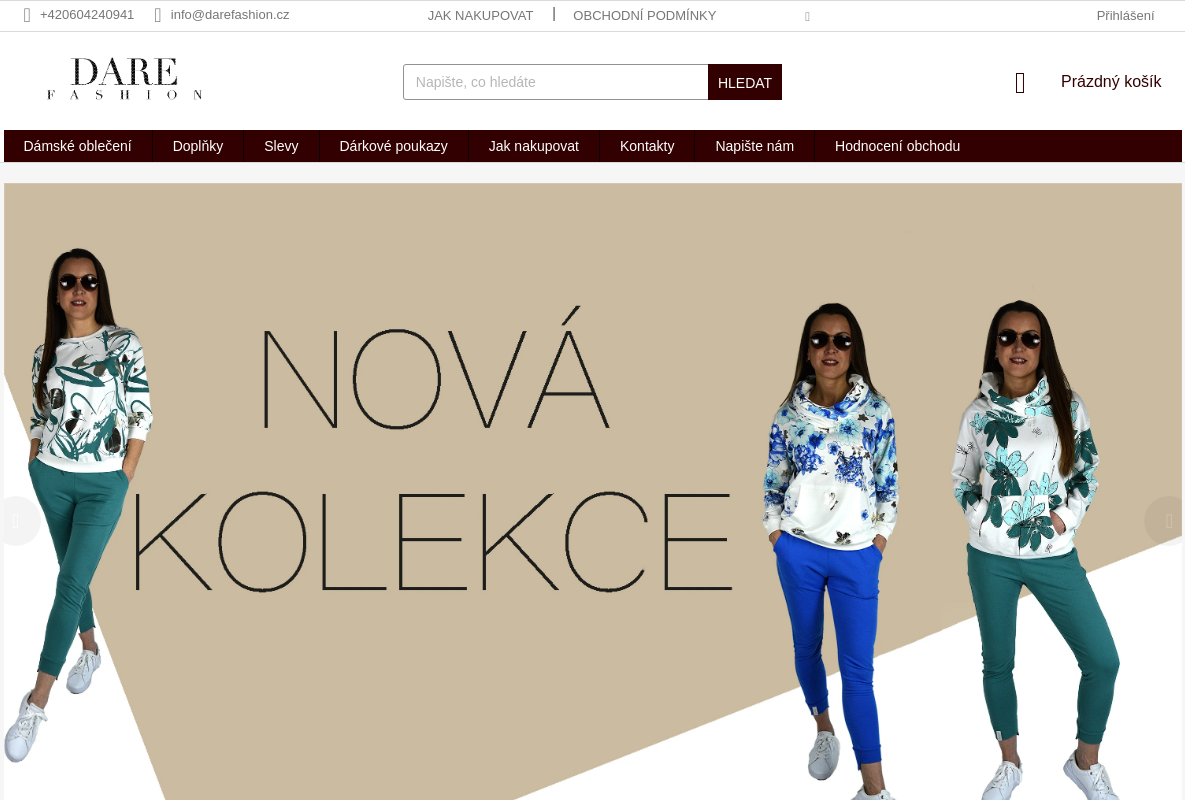Advance the banner with right arrow
This screenshot has width=1200, height=800.
tap(1167, 521)
